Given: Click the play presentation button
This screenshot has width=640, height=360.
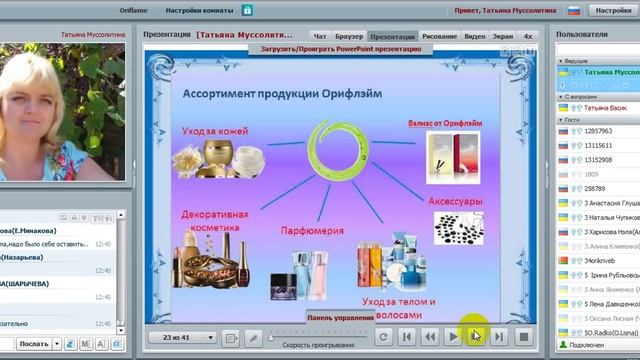Looking at the screenshot, I should tap(453, 337).
